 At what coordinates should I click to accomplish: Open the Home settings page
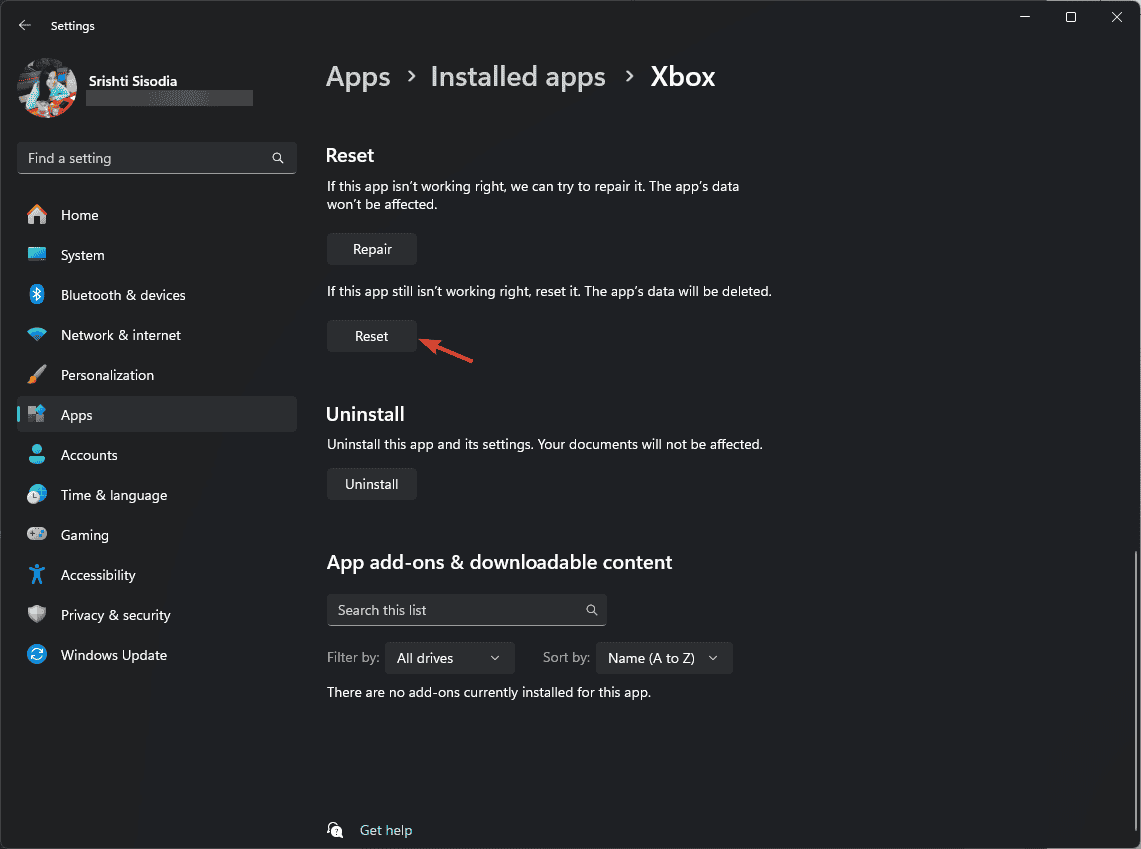[x=156, y=215]
